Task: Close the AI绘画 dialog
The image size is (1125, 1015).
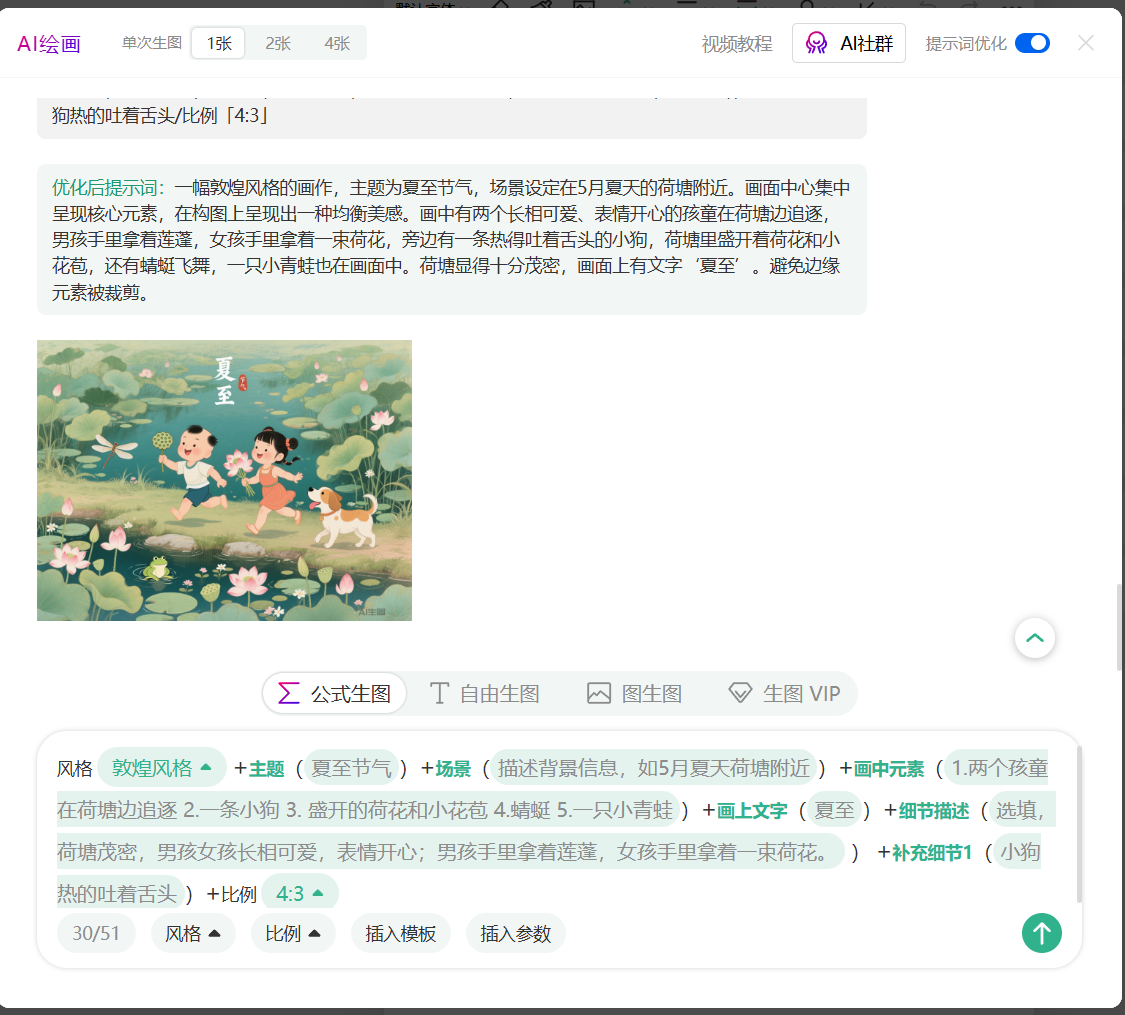Action: (x=1086, y=43)
